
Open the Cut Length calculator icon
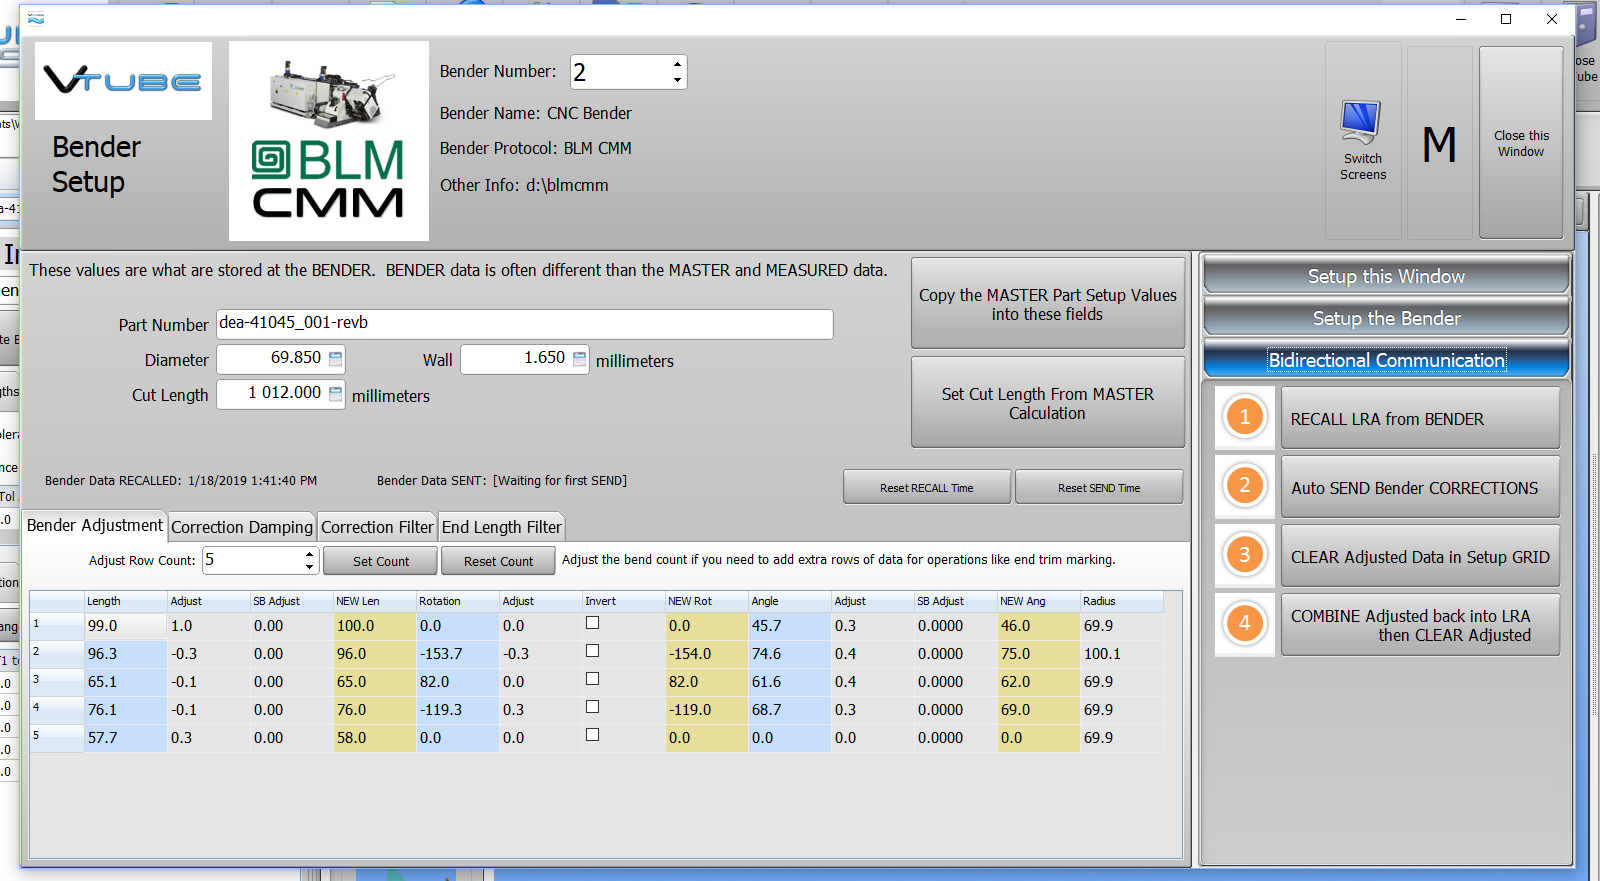point(336,394)
